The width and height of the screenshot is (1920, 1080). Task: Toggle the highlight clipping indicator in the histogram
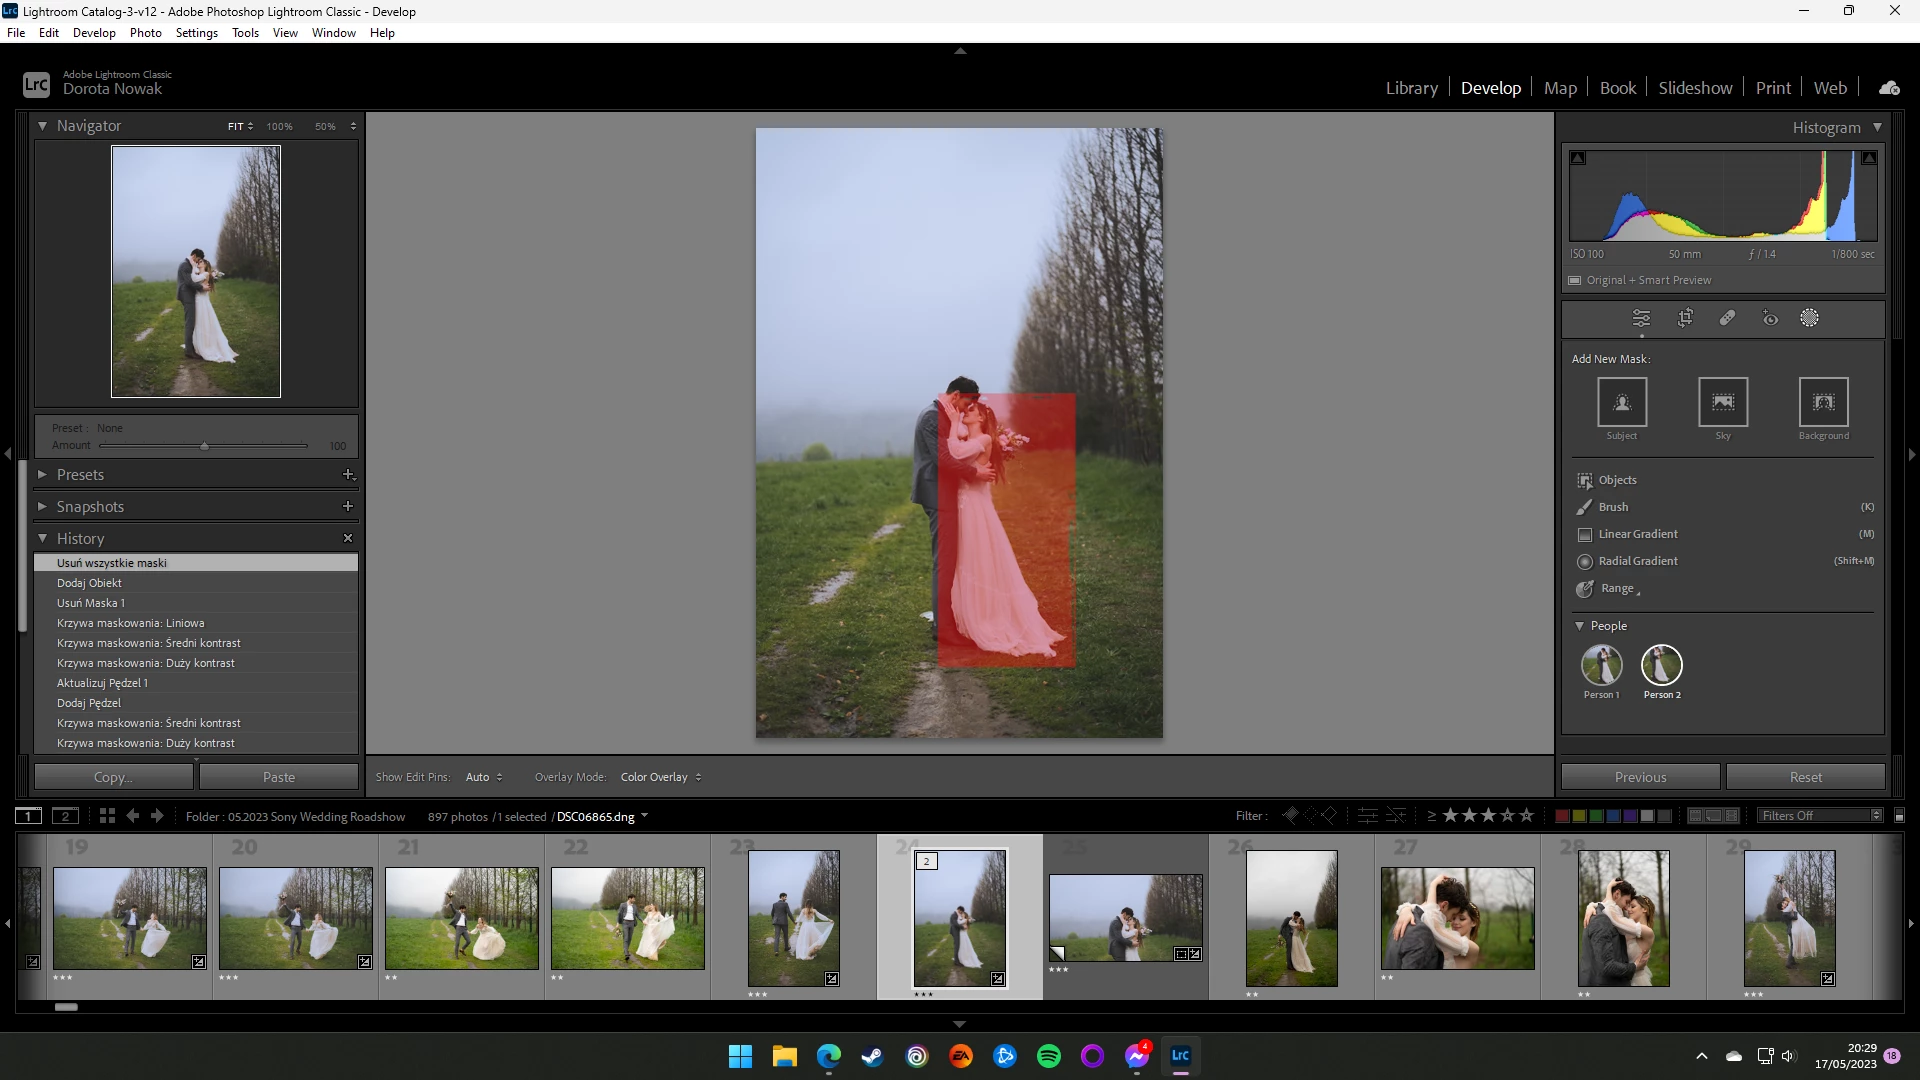(1868, 158)
